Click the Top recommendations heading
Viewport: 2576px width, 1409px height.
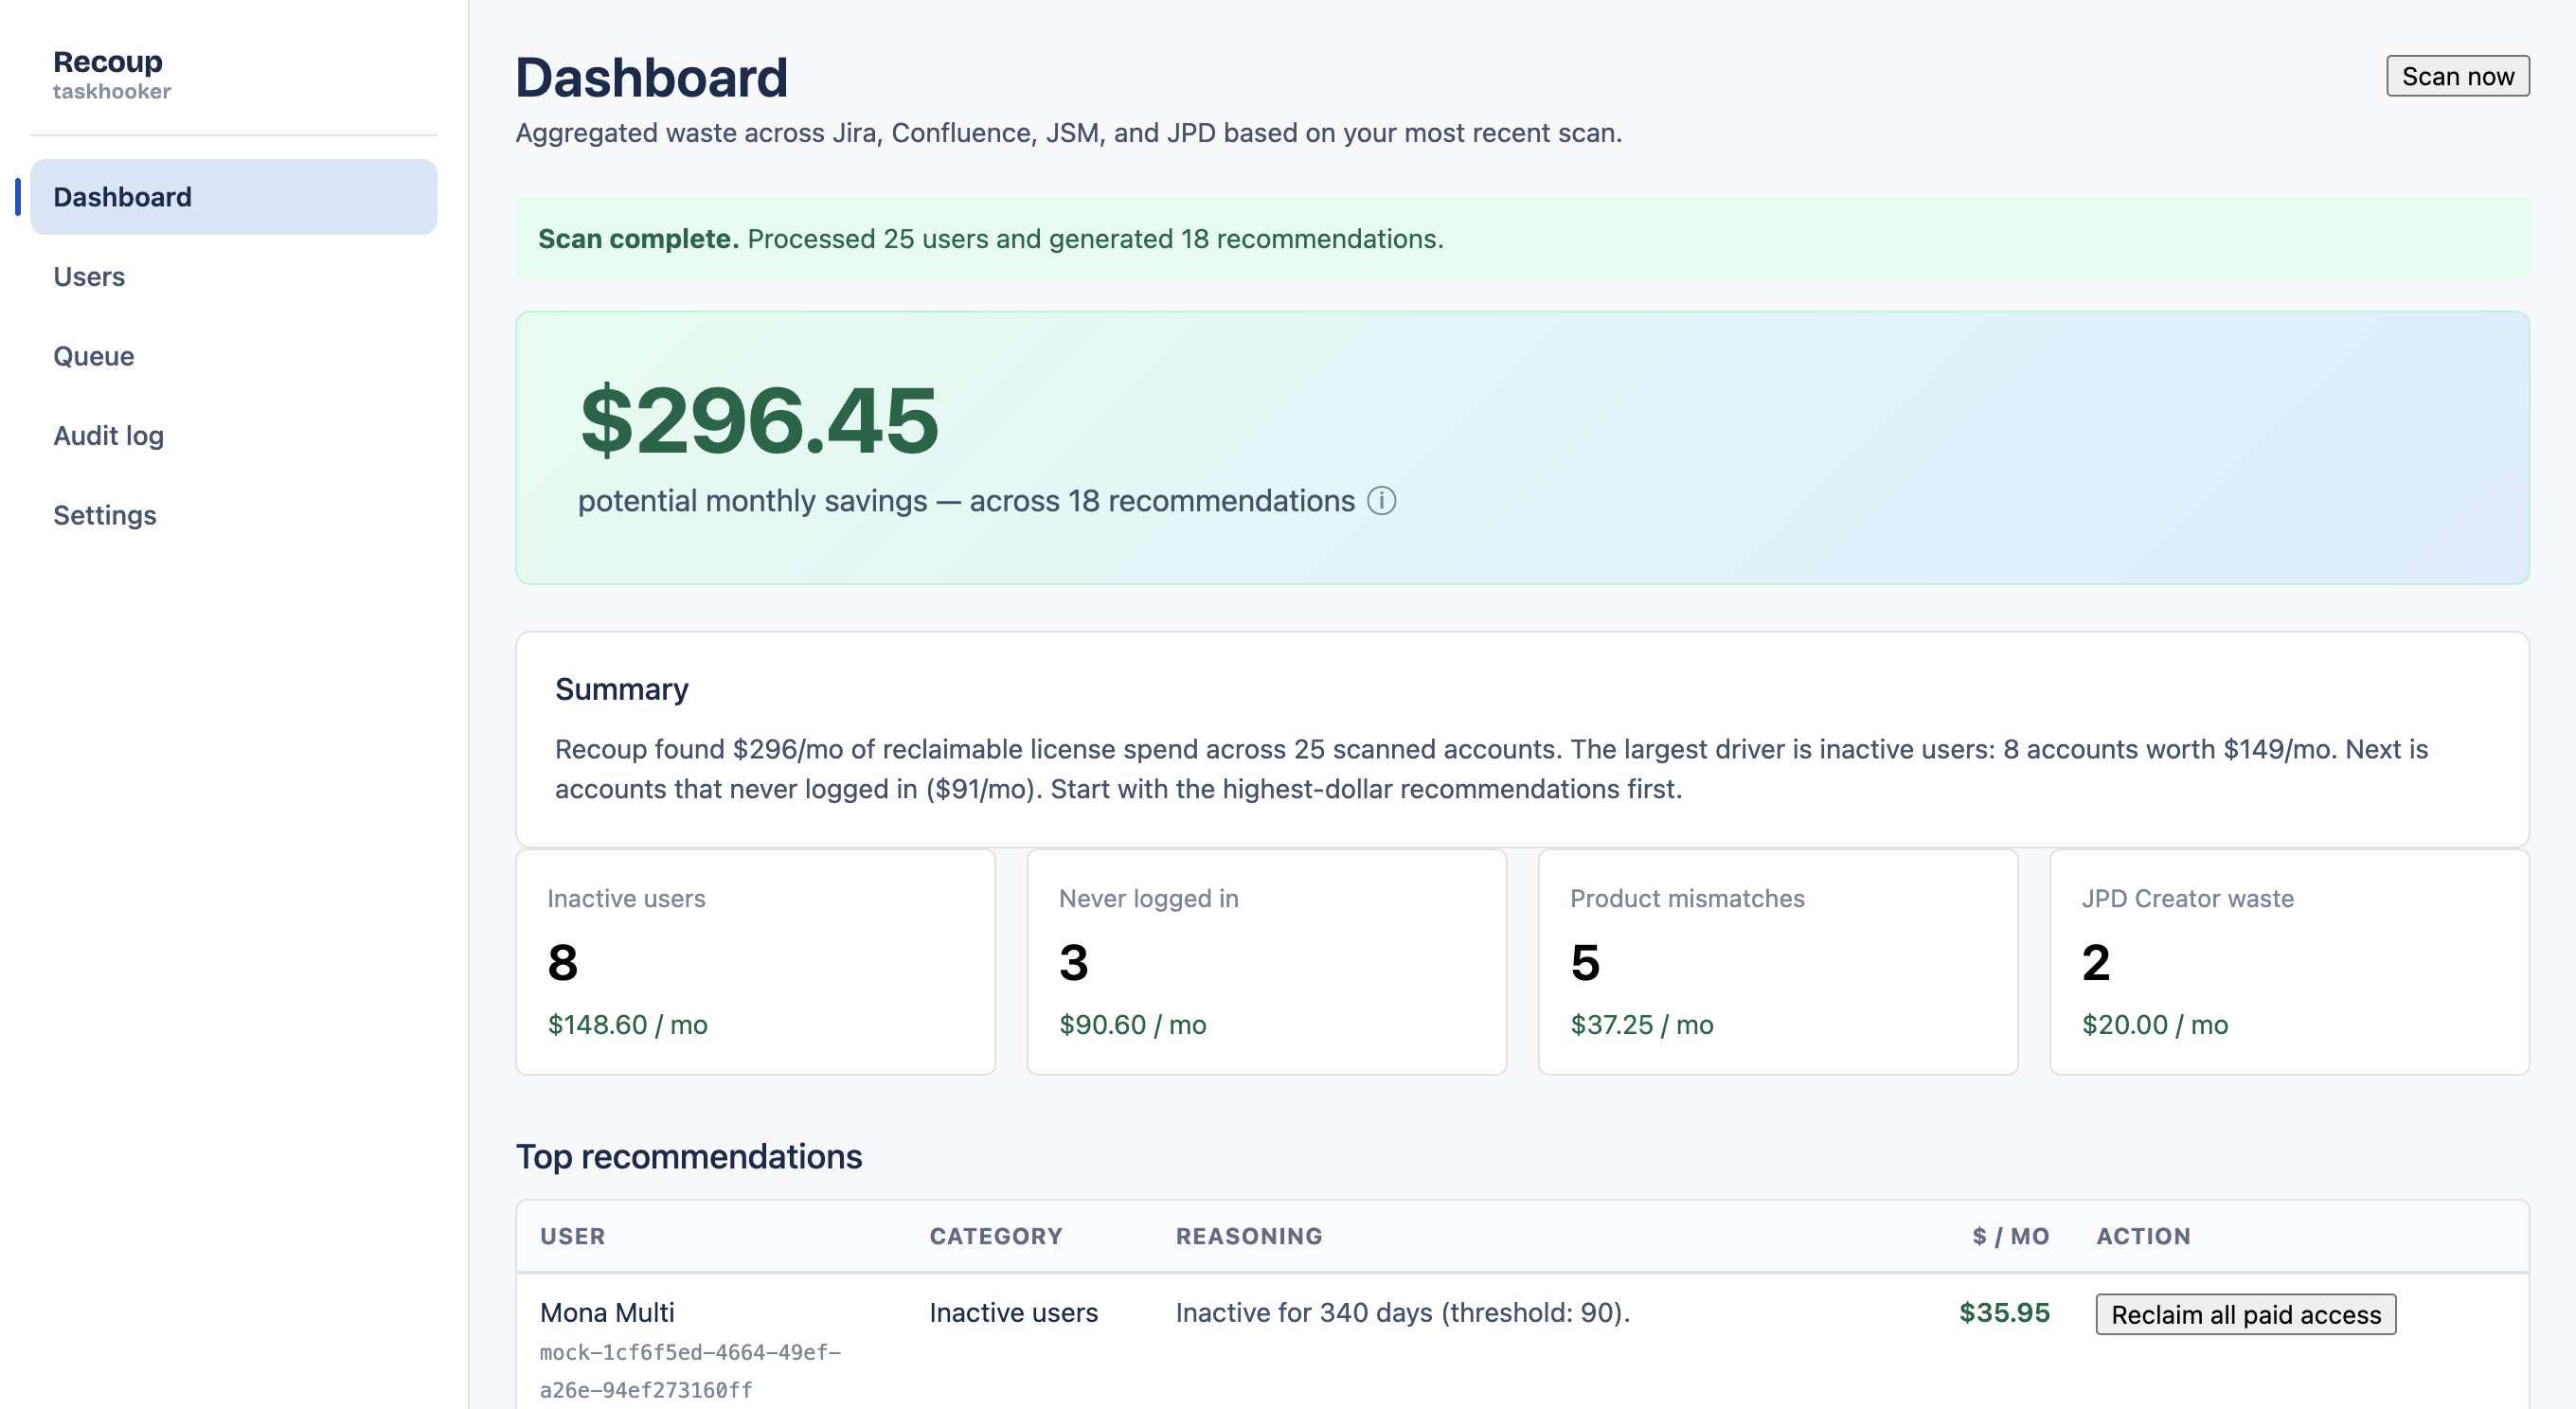point(689,1157)
